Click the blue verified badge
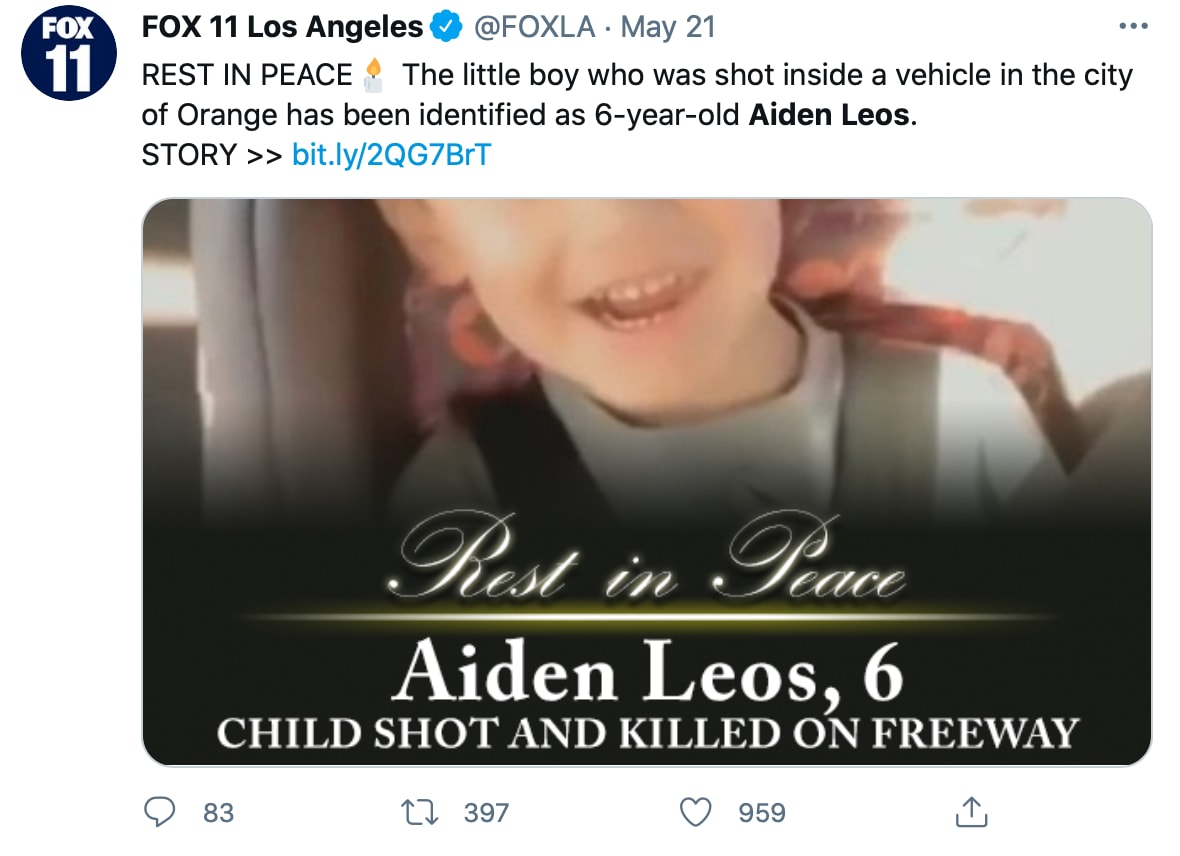 pos(446,28)
